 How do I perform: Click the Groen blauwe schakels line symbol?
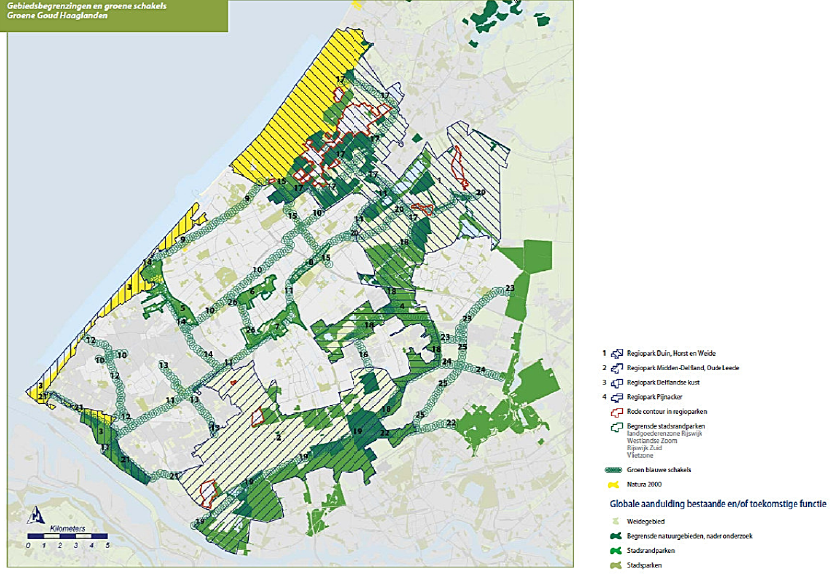pos(614,470)
